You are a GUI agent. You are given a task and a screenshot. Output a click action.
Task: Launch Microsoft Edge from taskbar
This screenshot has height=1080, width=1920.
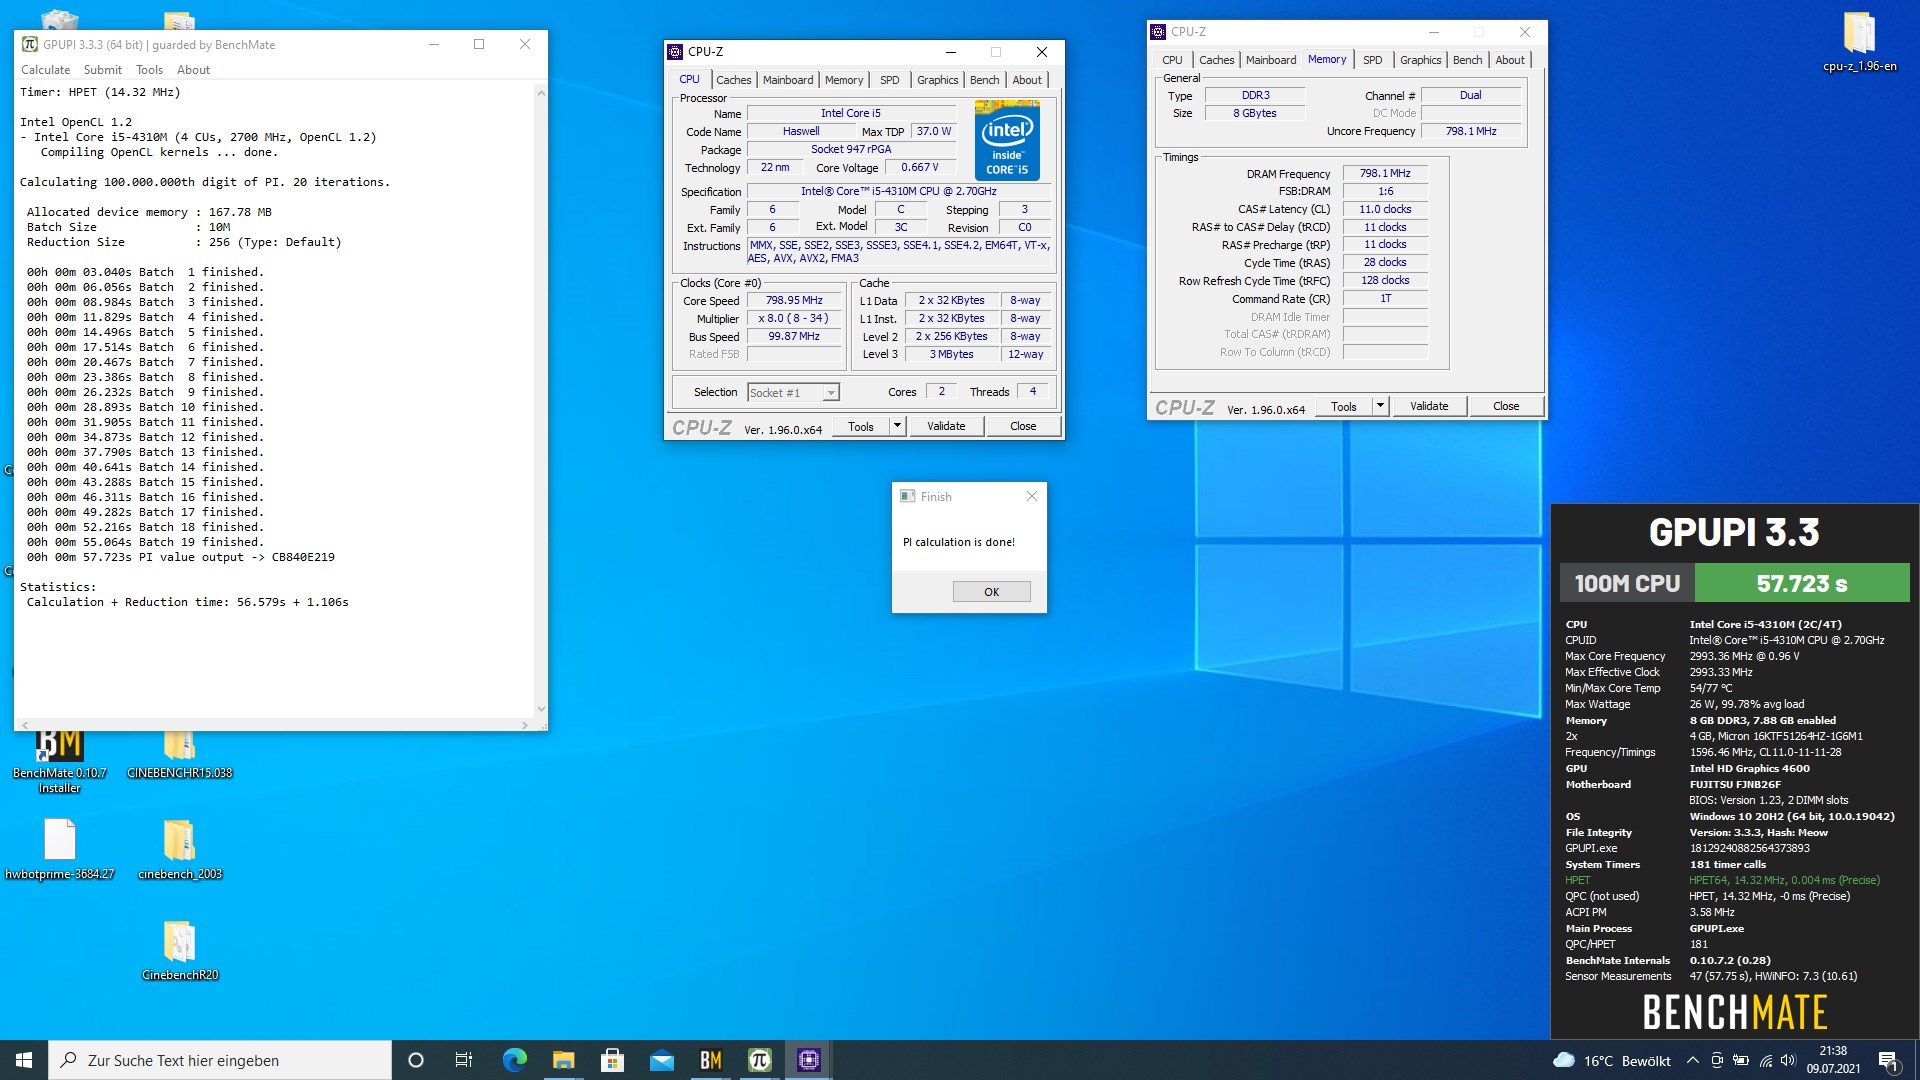514,1060
